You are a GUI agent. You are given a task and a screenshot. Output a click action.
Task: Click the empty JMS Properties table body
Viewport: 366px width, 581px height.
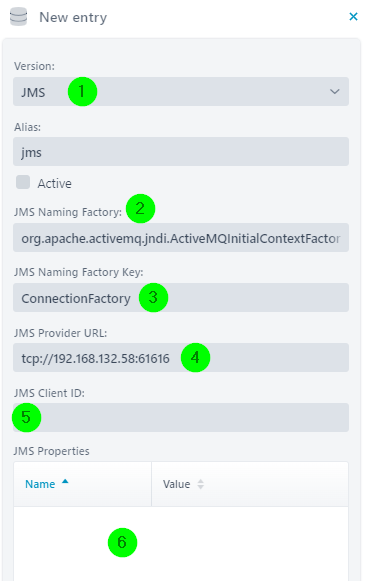pyautogui.click(x=181, y=544)
